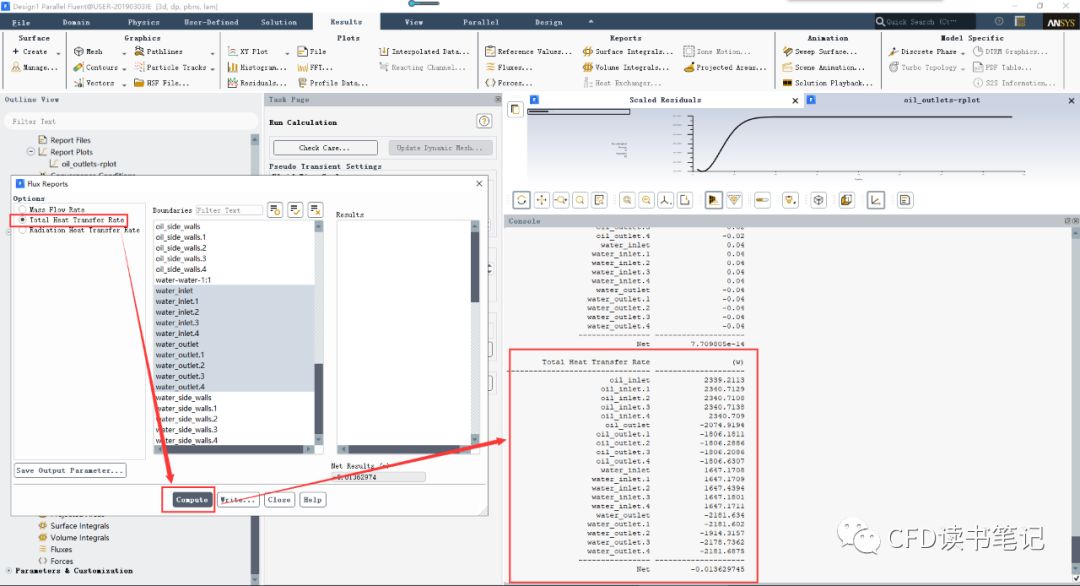Open the Histogram plot dialog
Screen dimensions: 1080x586
[x=257, y=67]
